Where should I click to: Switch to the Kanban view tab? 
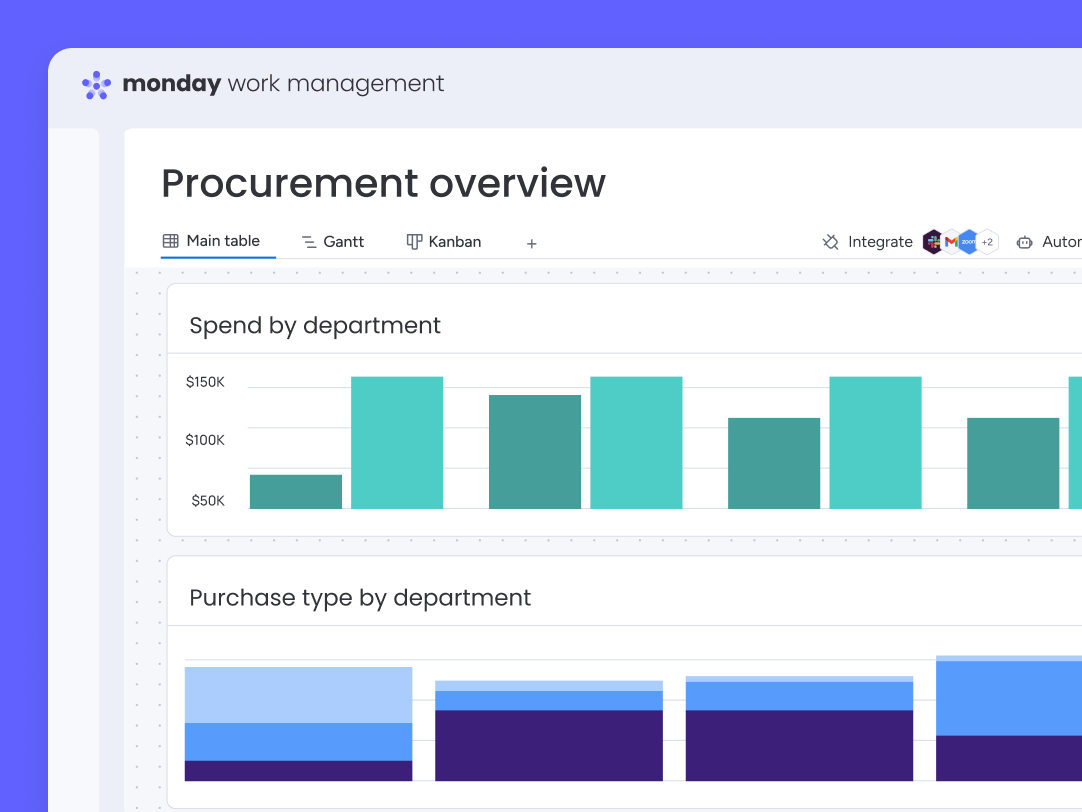[x=444, y=241]
